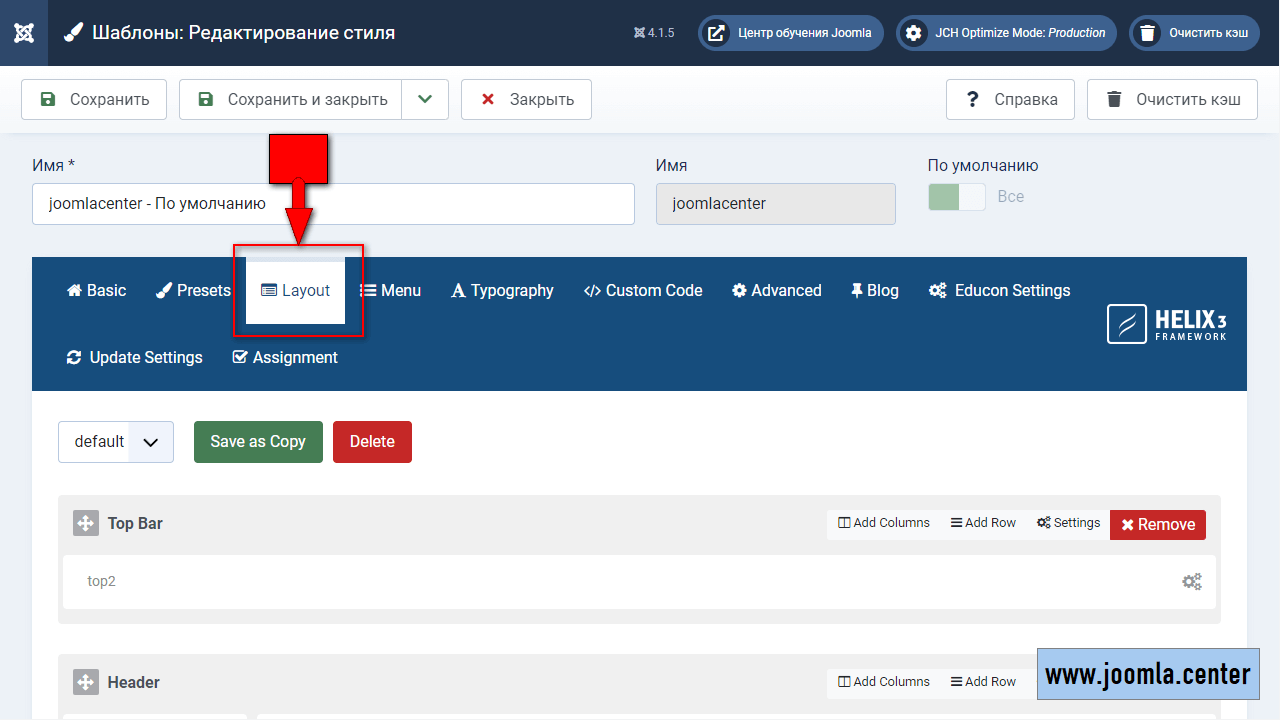
Task: Click the Header row move handle icon
Action: (x=86, y=682)
